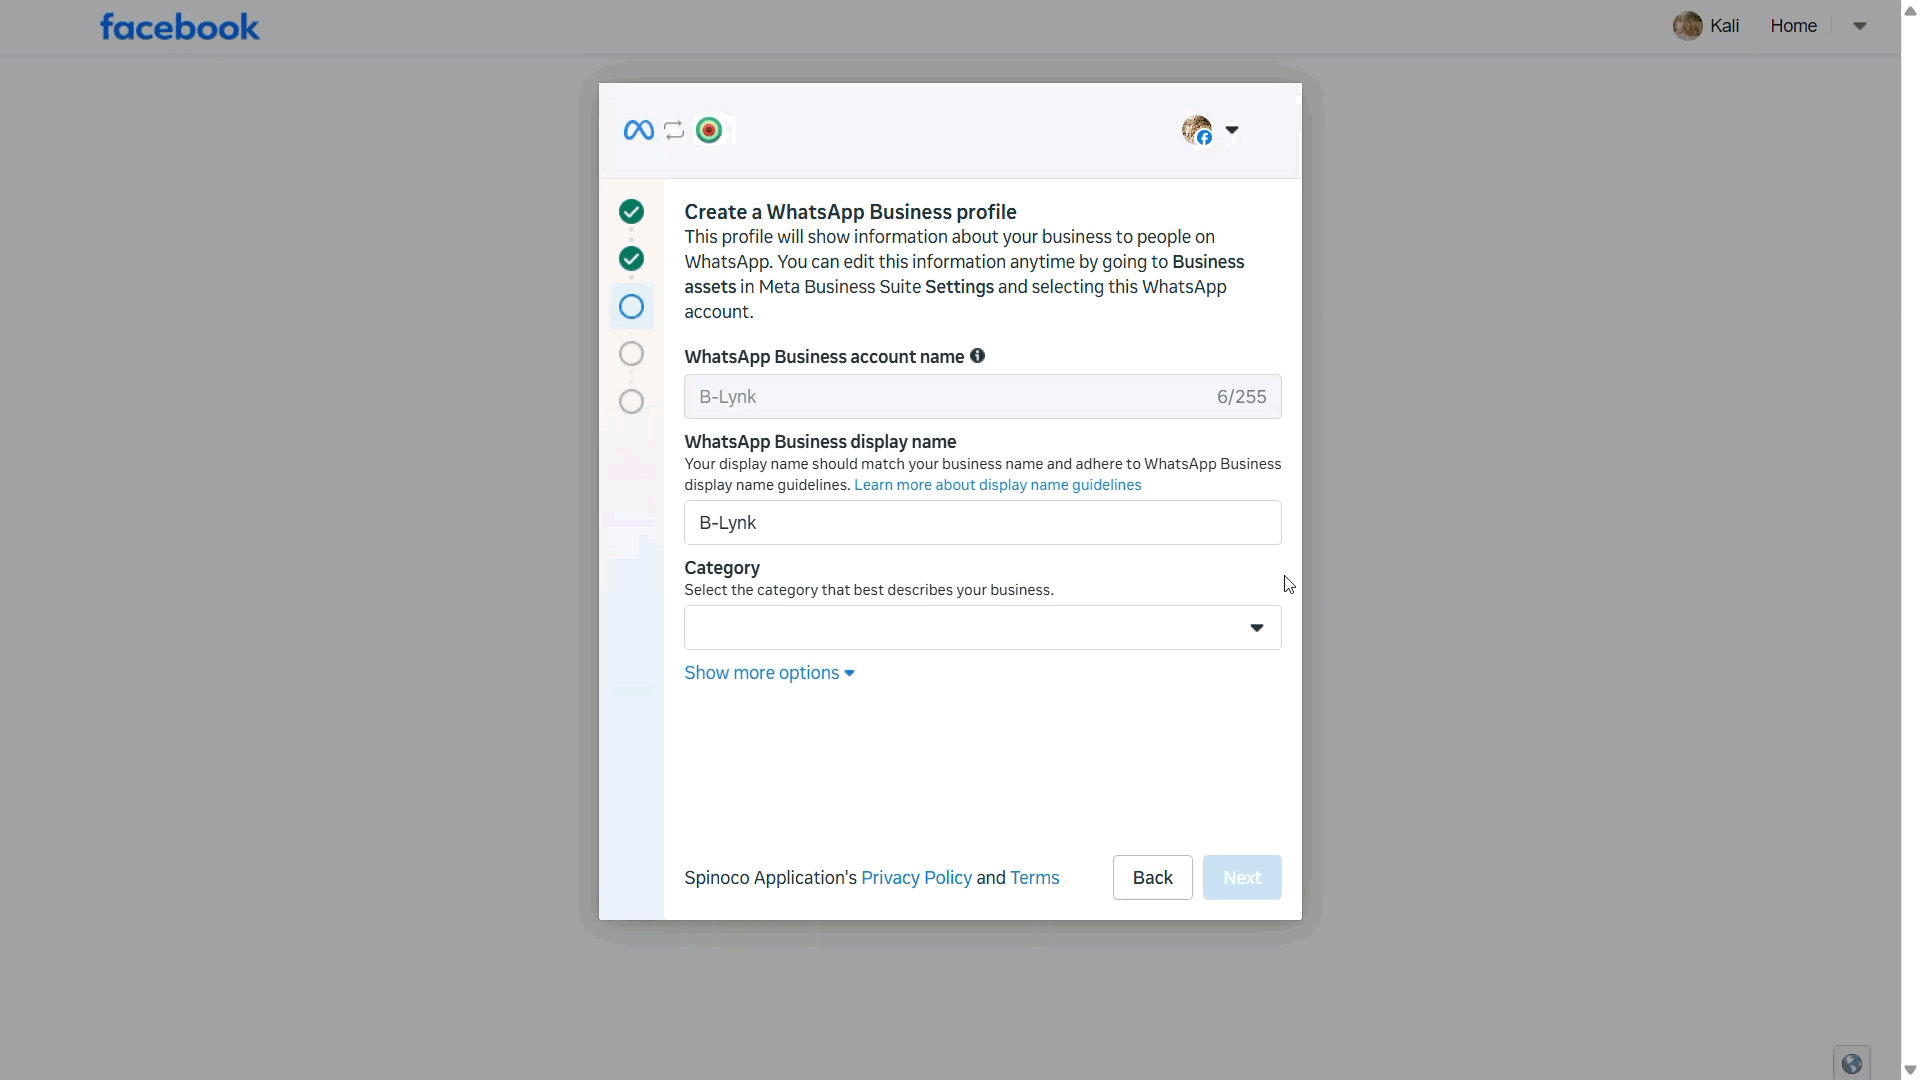Click the dialog profile avatar icon
The height and width of the screenshot is (1080, 1920).
[1197, 130]
